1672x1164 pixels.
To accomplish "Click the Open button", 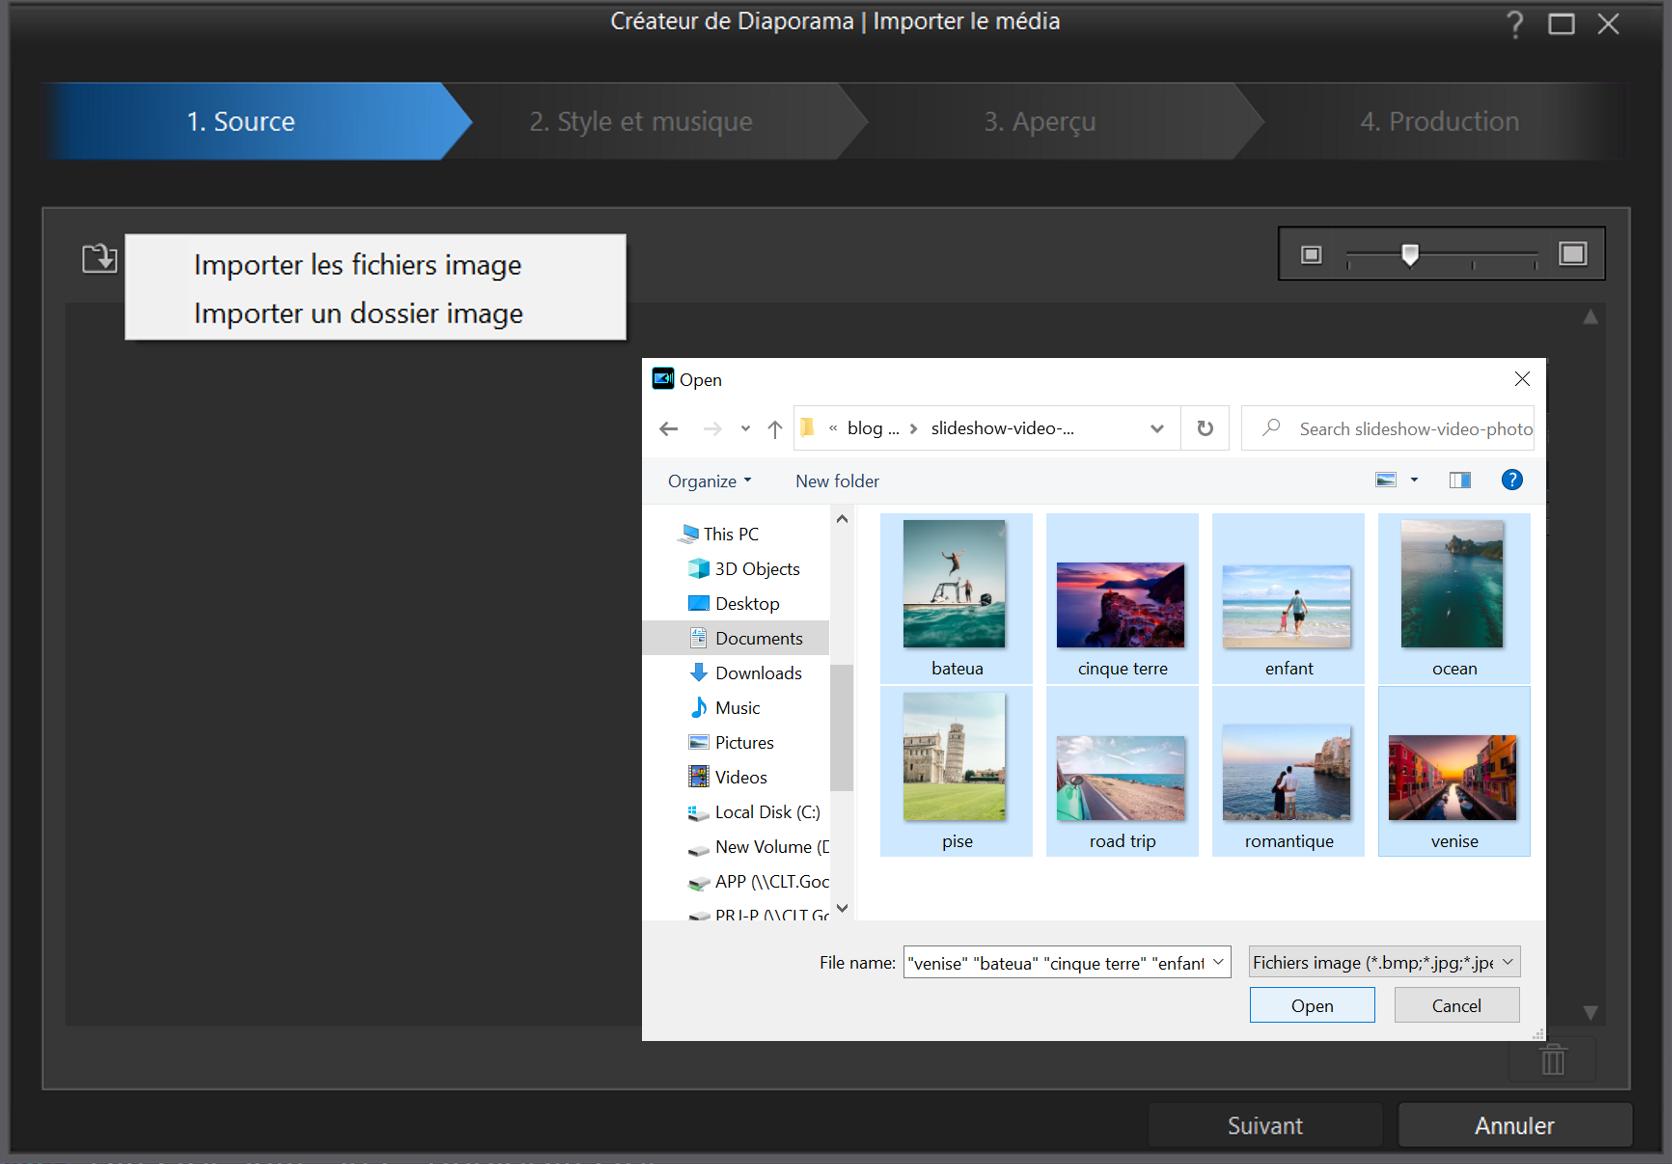I will coord(1311,1005).
